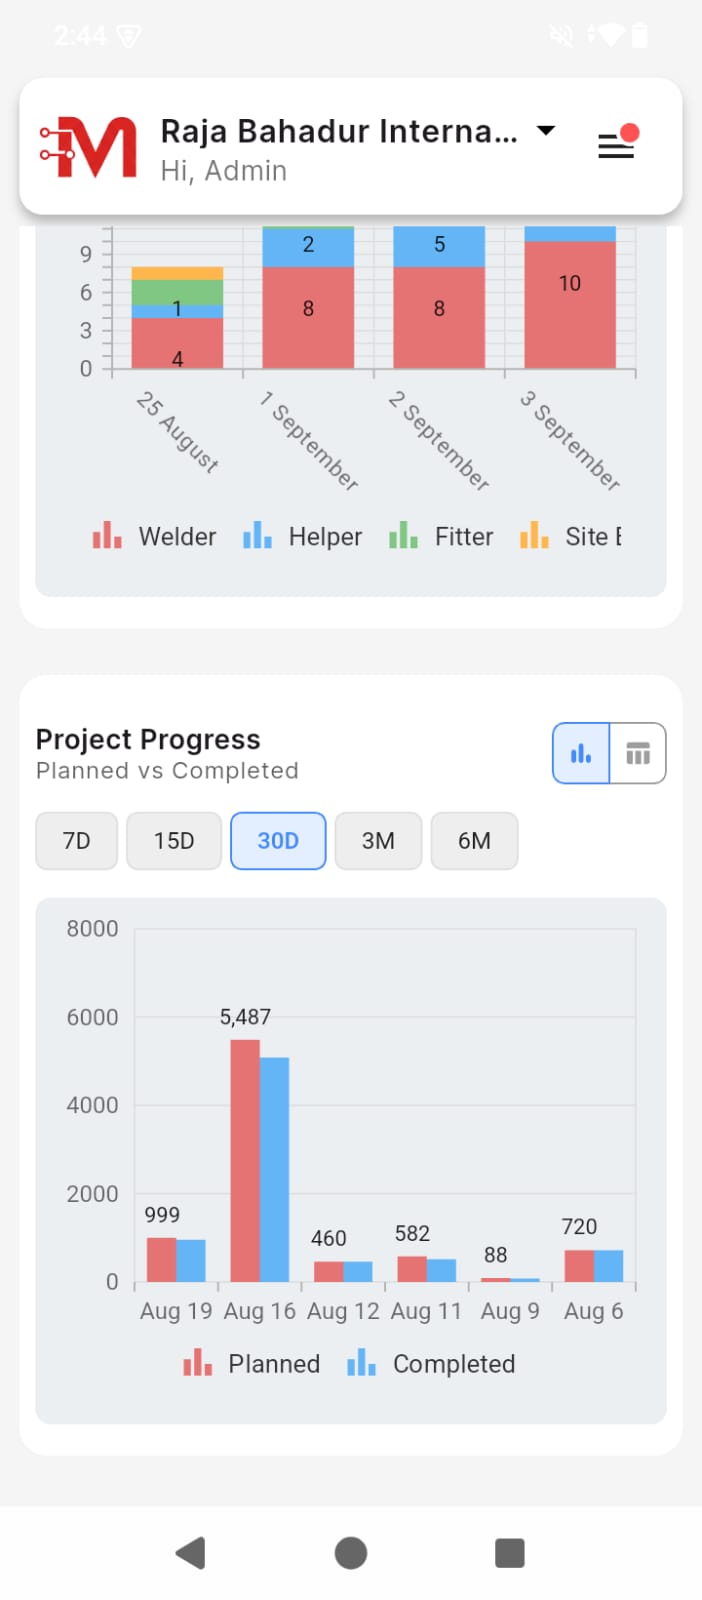Toggle the Planned legend series
702x1600 pixels.
pos(252,1364)
